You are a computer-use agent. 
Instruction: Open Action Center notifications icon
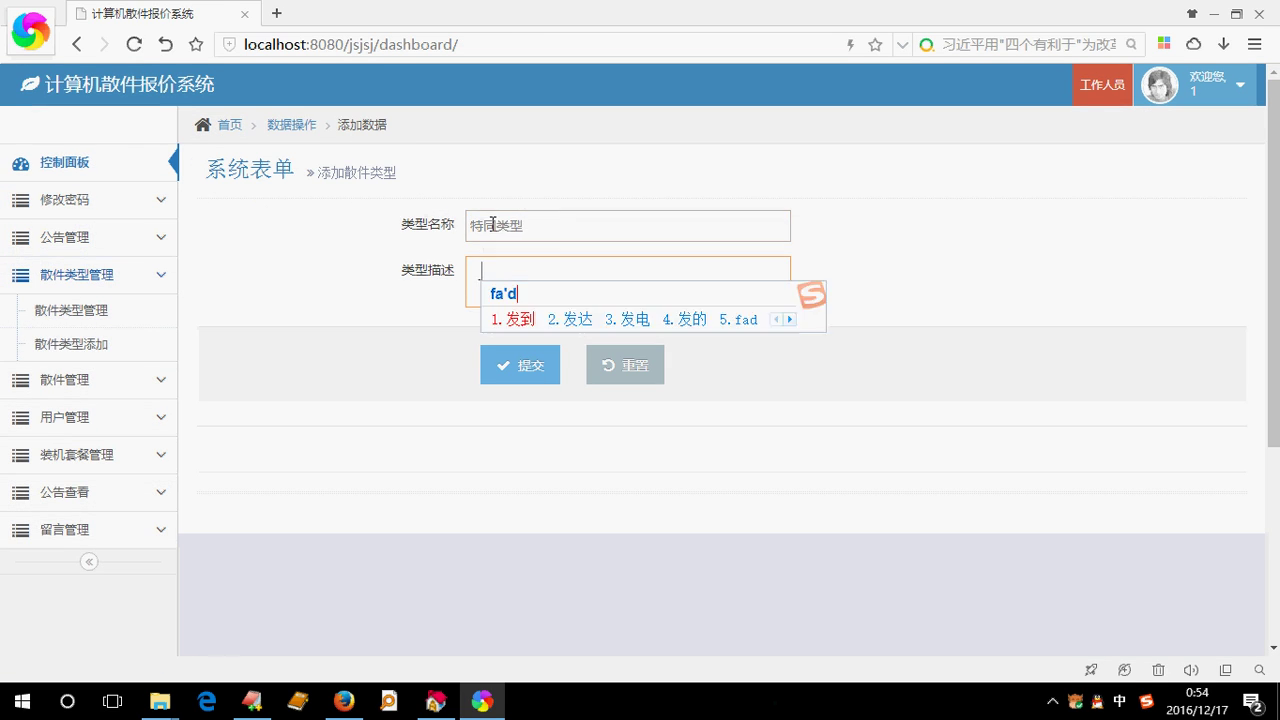pos(1252,701)
